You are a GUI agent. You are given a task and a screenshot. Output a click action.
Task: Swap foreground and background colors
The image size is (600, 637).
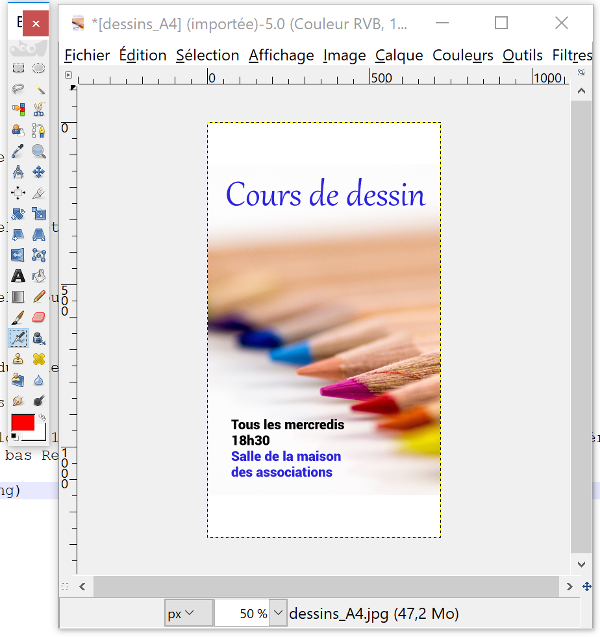pos(42,418)
